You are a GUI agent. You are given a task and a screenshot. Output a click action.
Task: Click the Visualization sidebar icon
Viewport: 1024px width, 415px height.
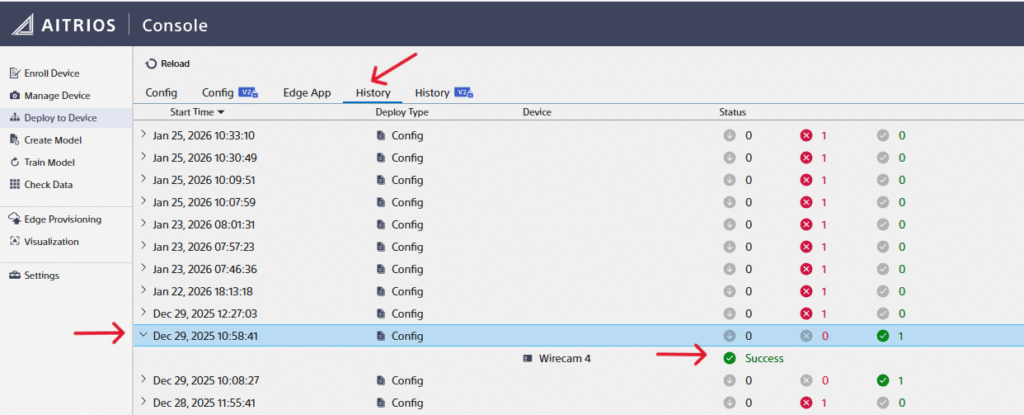(14, 241)
